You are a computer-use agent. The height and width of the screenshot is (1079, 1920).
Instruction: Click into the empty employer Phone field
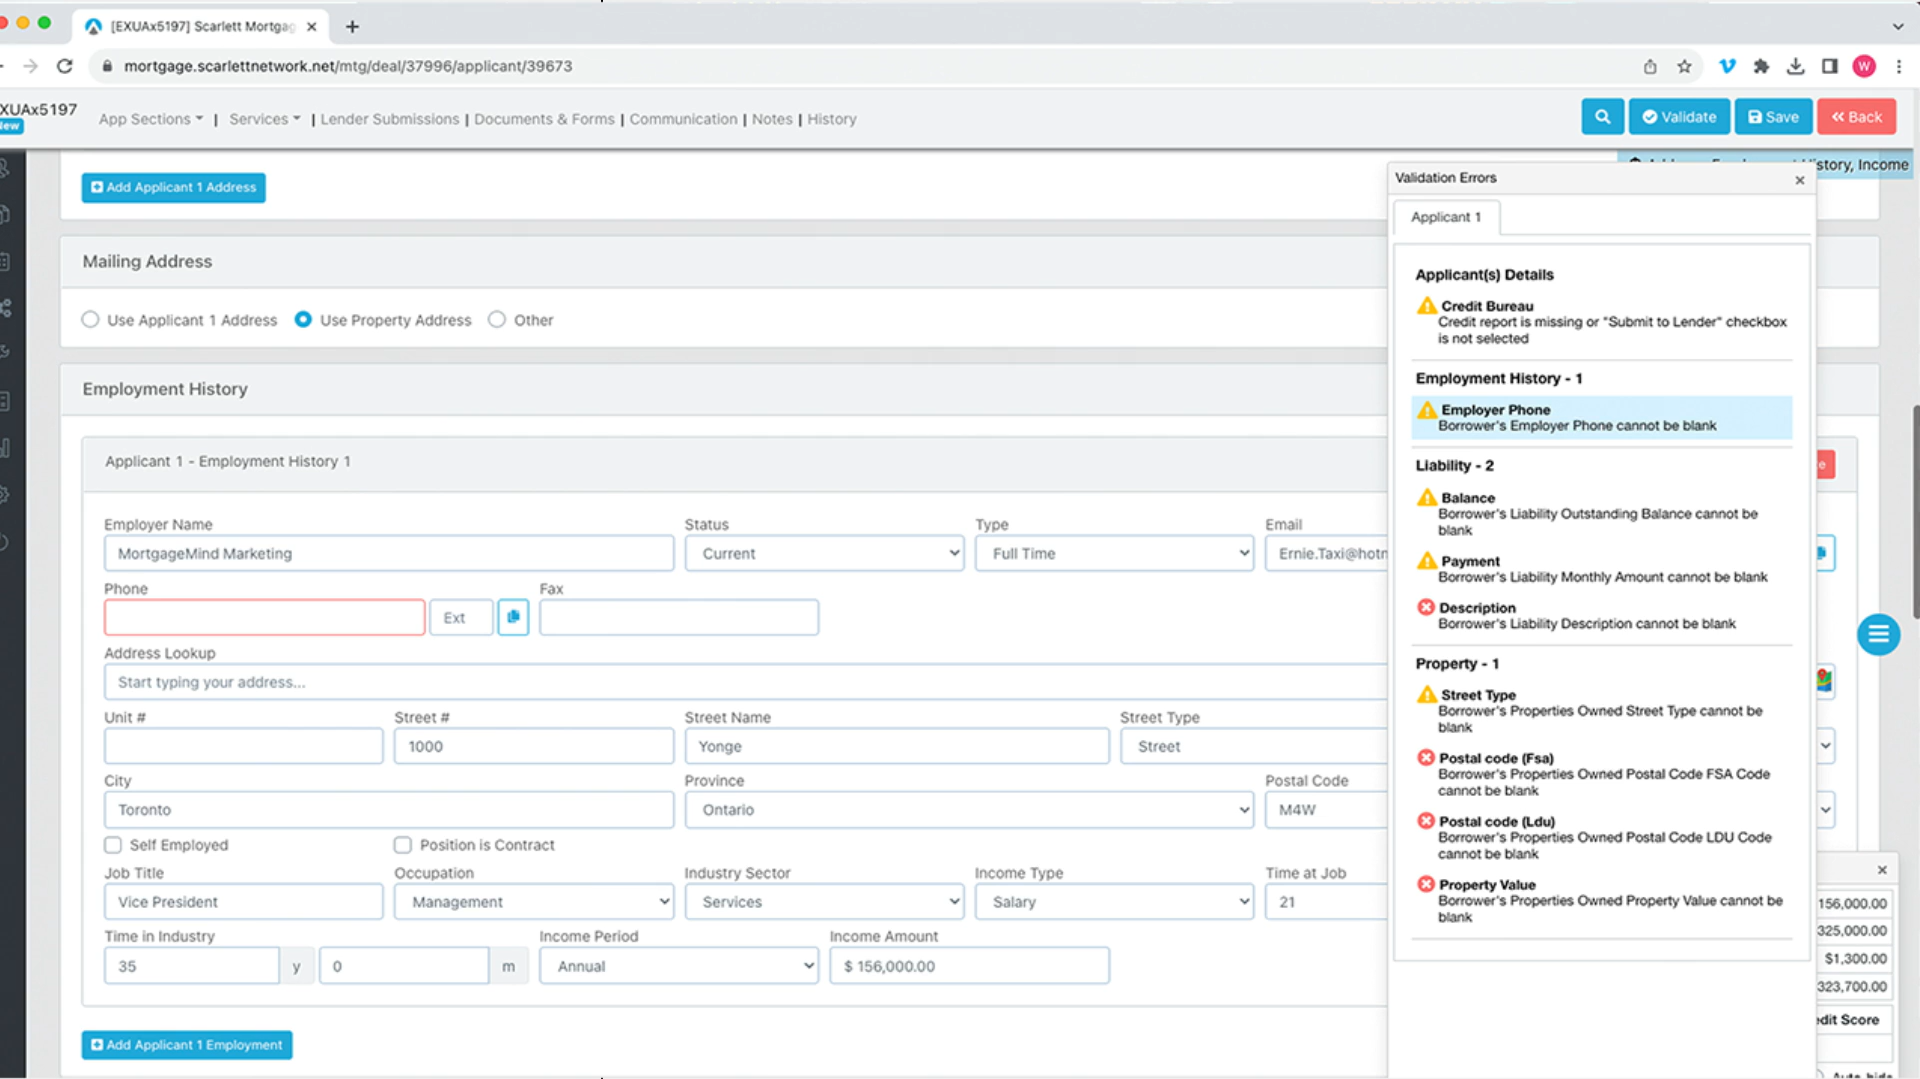pyautogui.click(x=264, y=617)
